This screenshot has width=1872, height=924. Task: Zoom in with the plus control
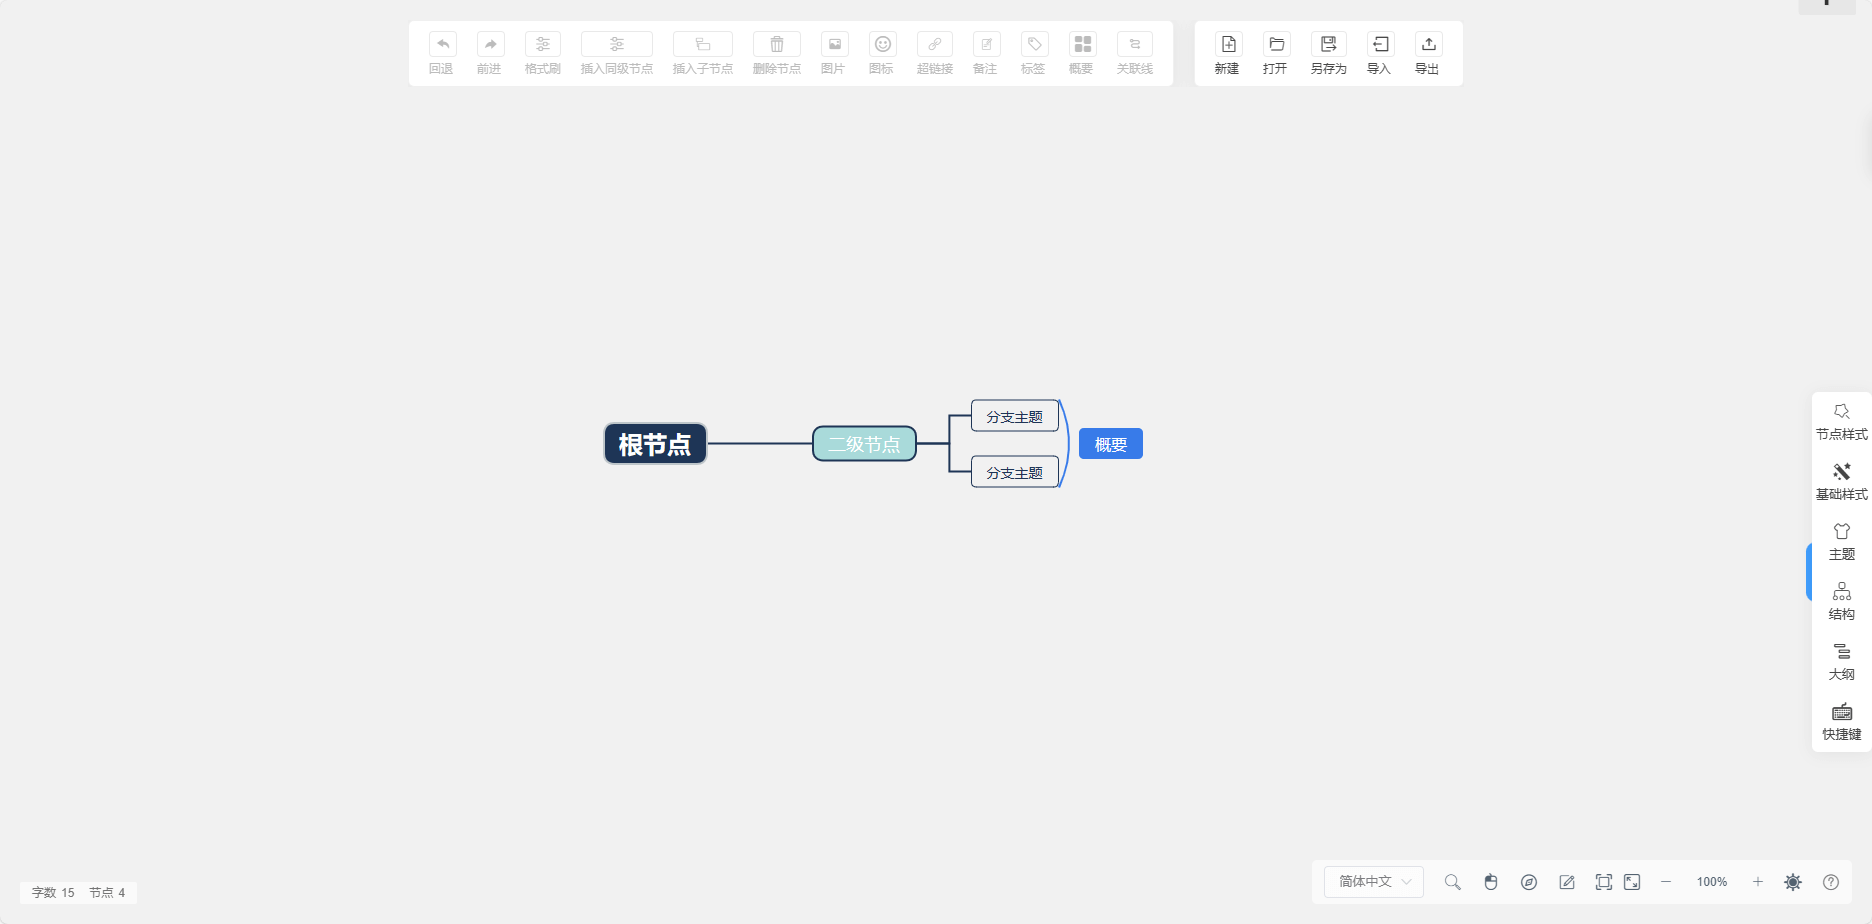pos(1758,881)
